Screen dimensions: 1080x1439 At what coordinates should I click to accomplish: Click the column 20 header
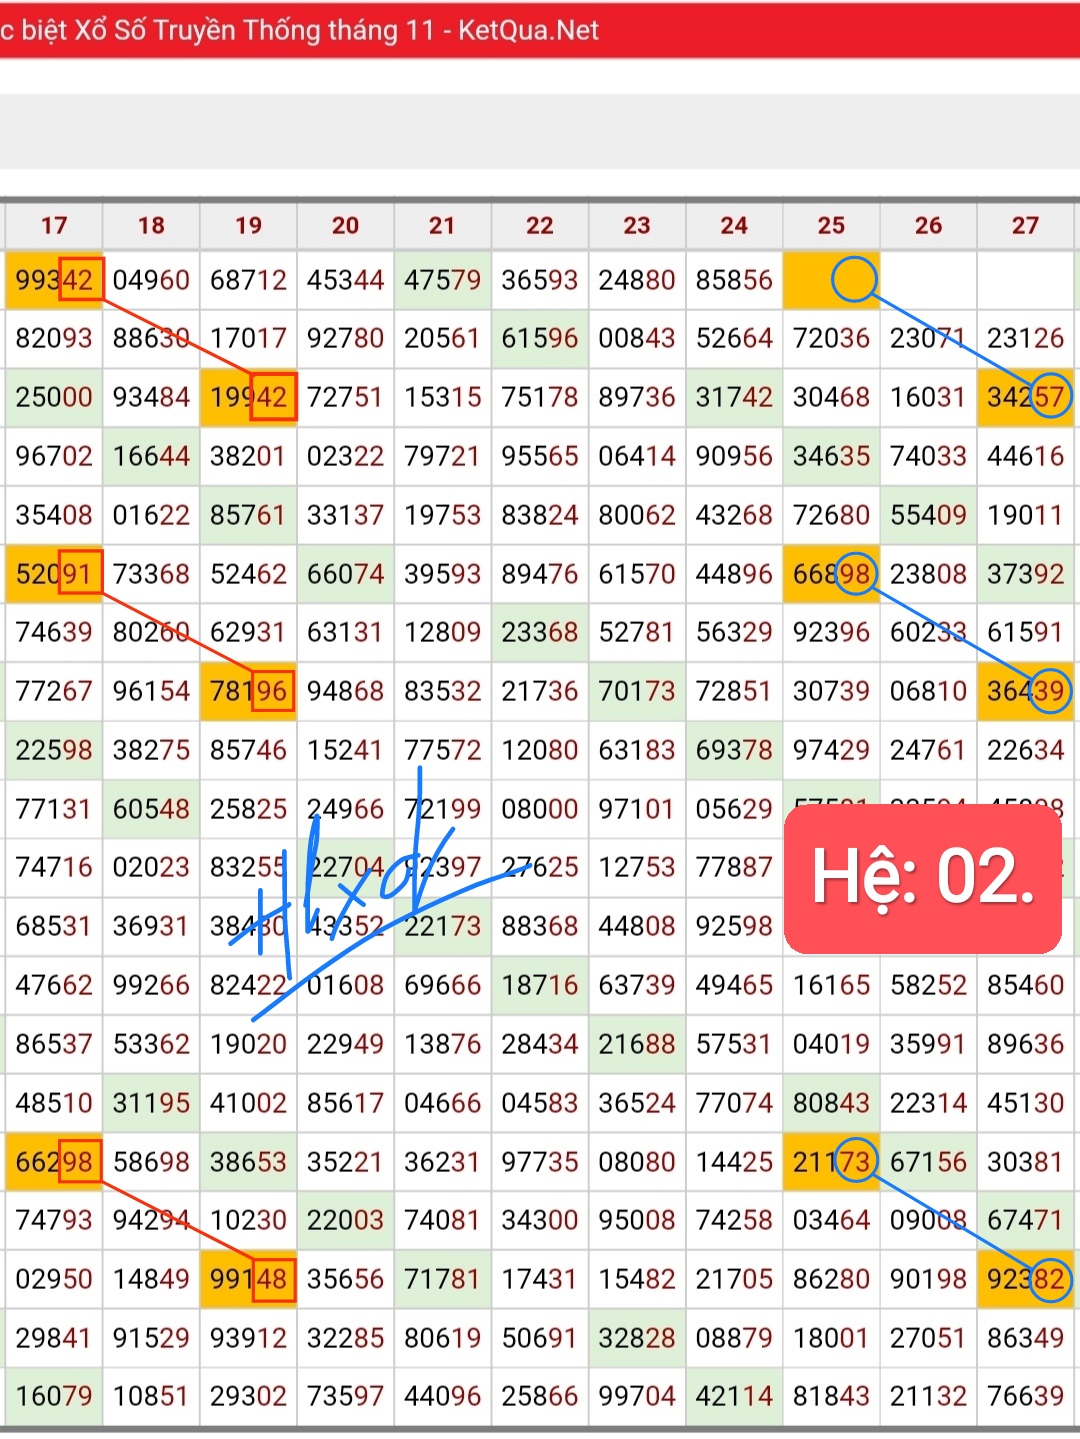click(x=345, y=226)
